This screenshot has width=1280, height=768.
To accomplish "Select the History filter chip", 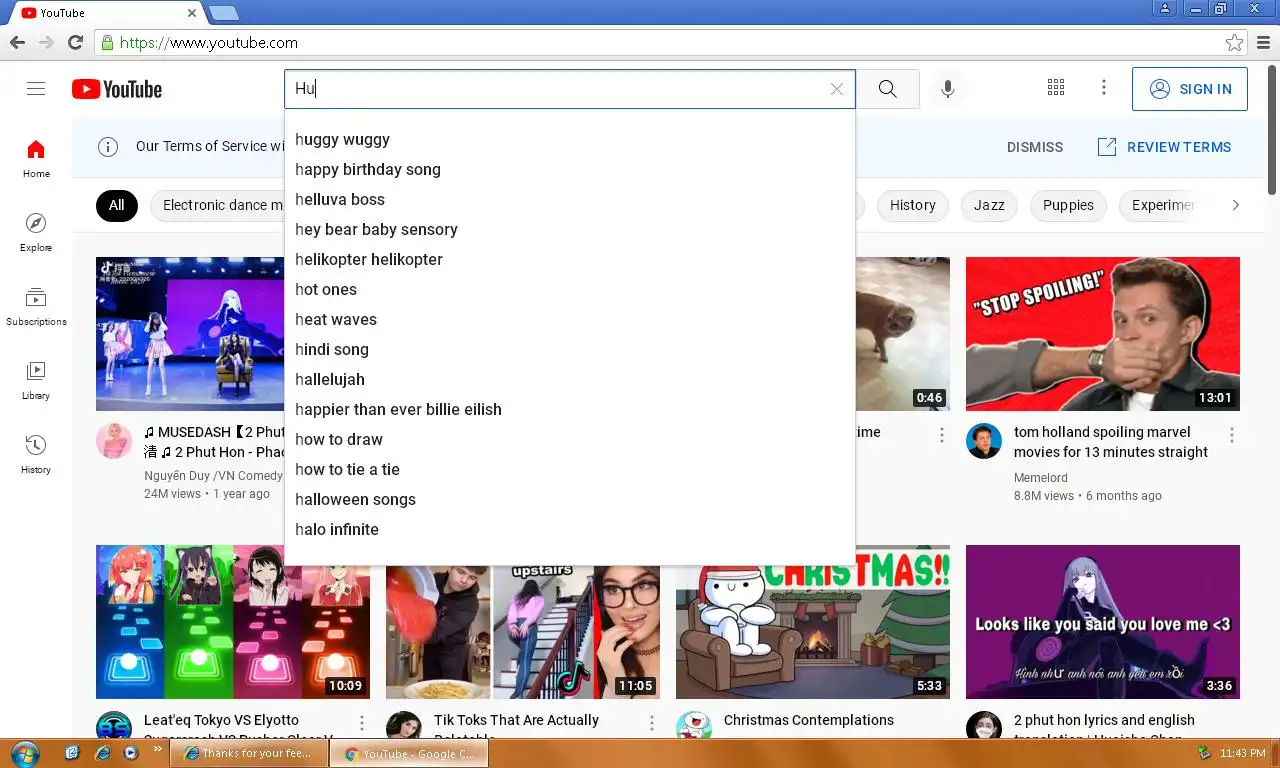I will click(913, 205).
